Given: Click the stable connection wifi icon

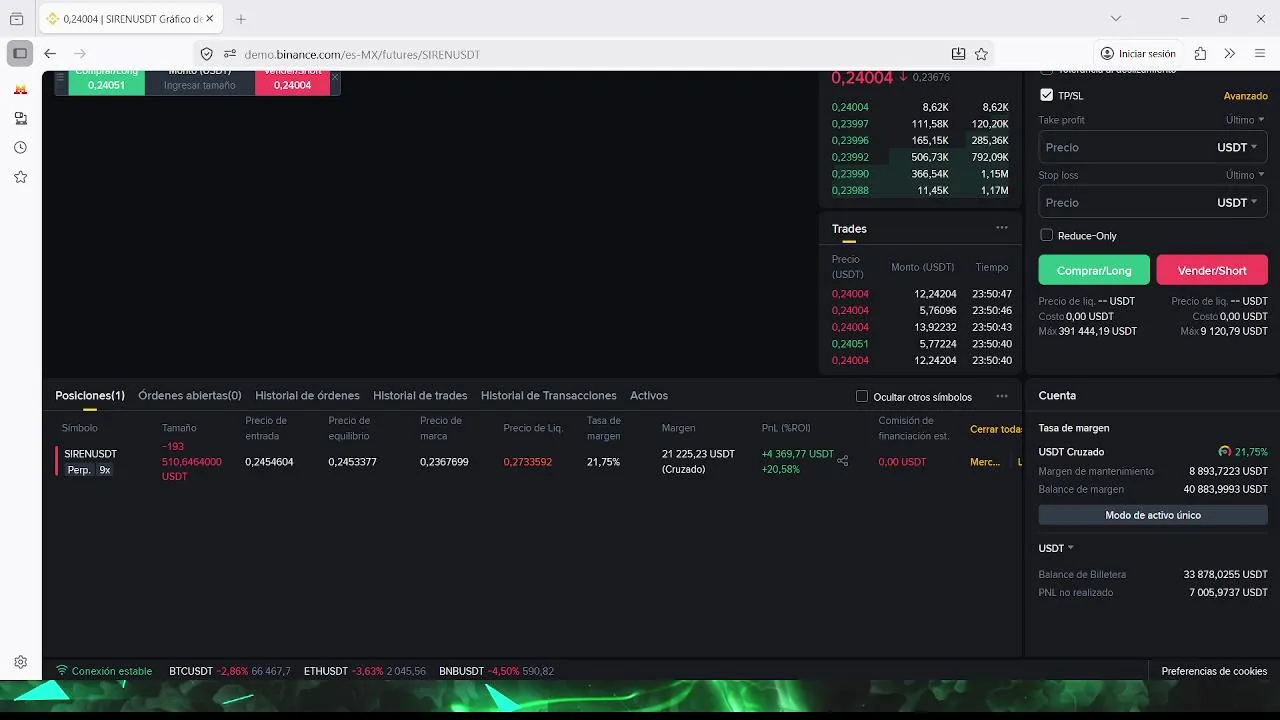Looking at the screenshot, I should pyautogui.click(x=62, y=671).
